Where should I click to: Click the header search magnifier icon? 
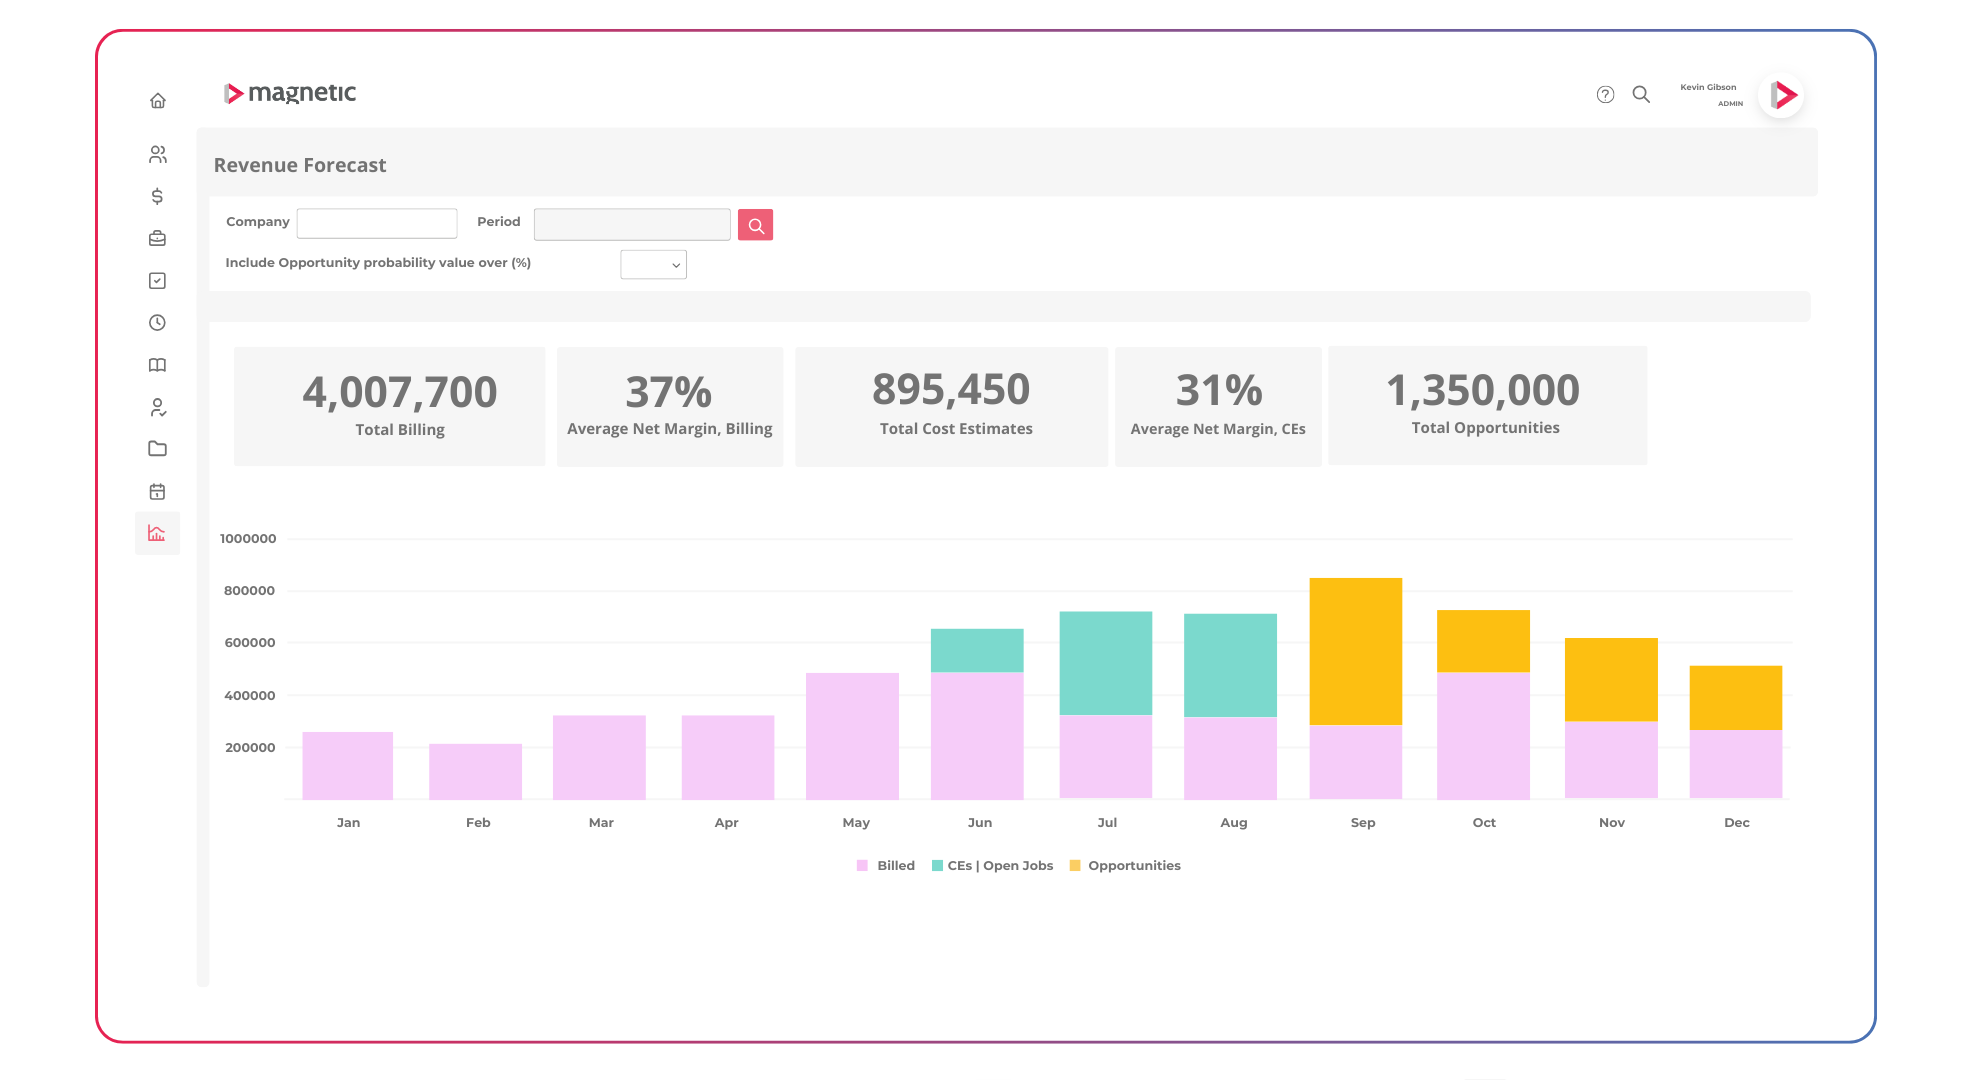coord(1641,94)
